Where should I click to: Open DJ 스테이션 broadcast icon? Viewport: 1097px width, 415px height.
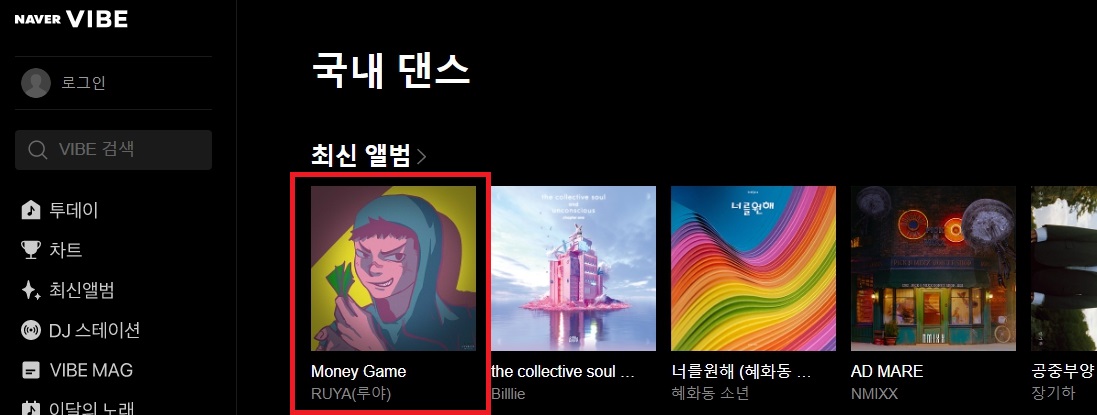(31, 330)
